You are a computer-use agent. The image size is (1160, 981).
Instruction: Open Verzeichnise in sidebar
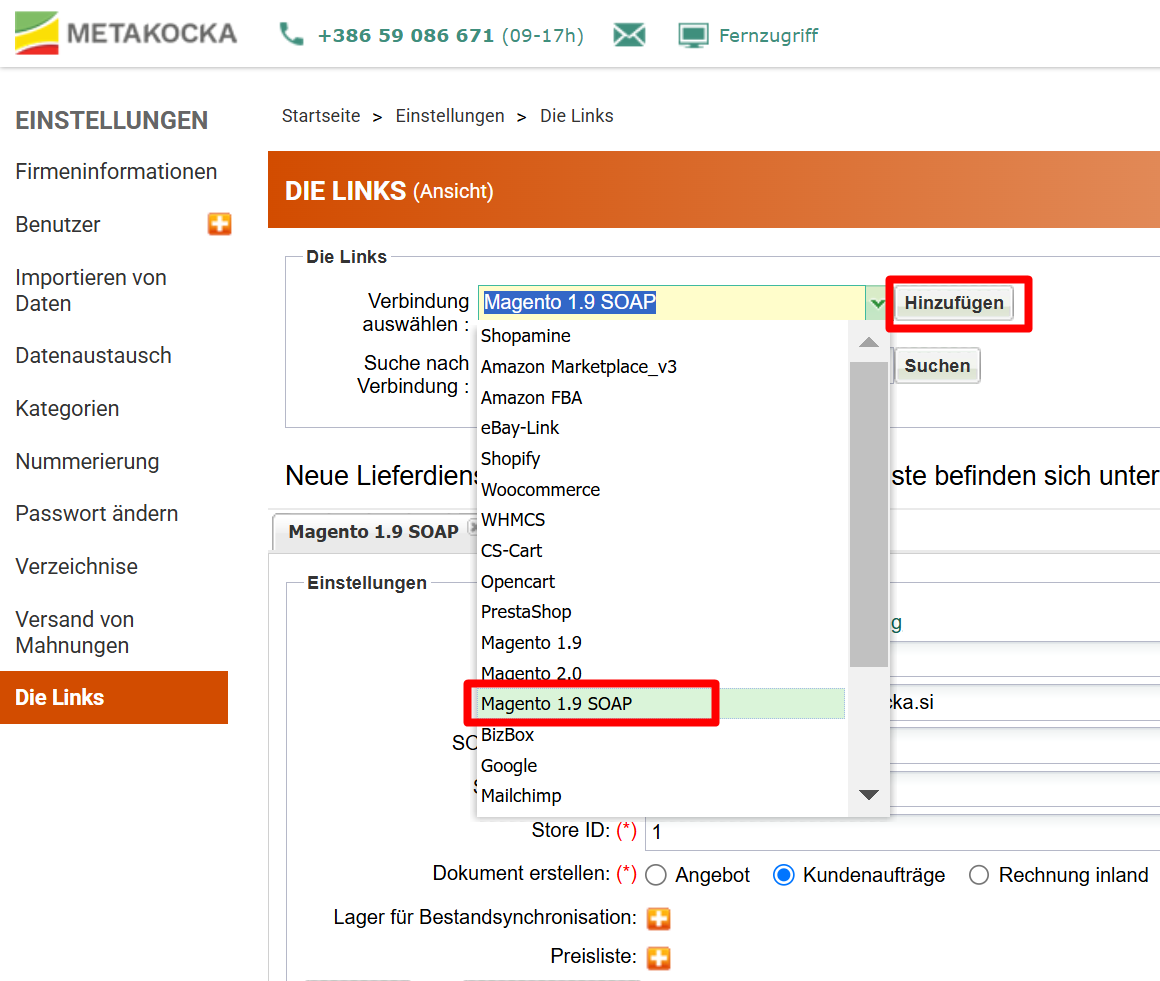coord(77,567)
